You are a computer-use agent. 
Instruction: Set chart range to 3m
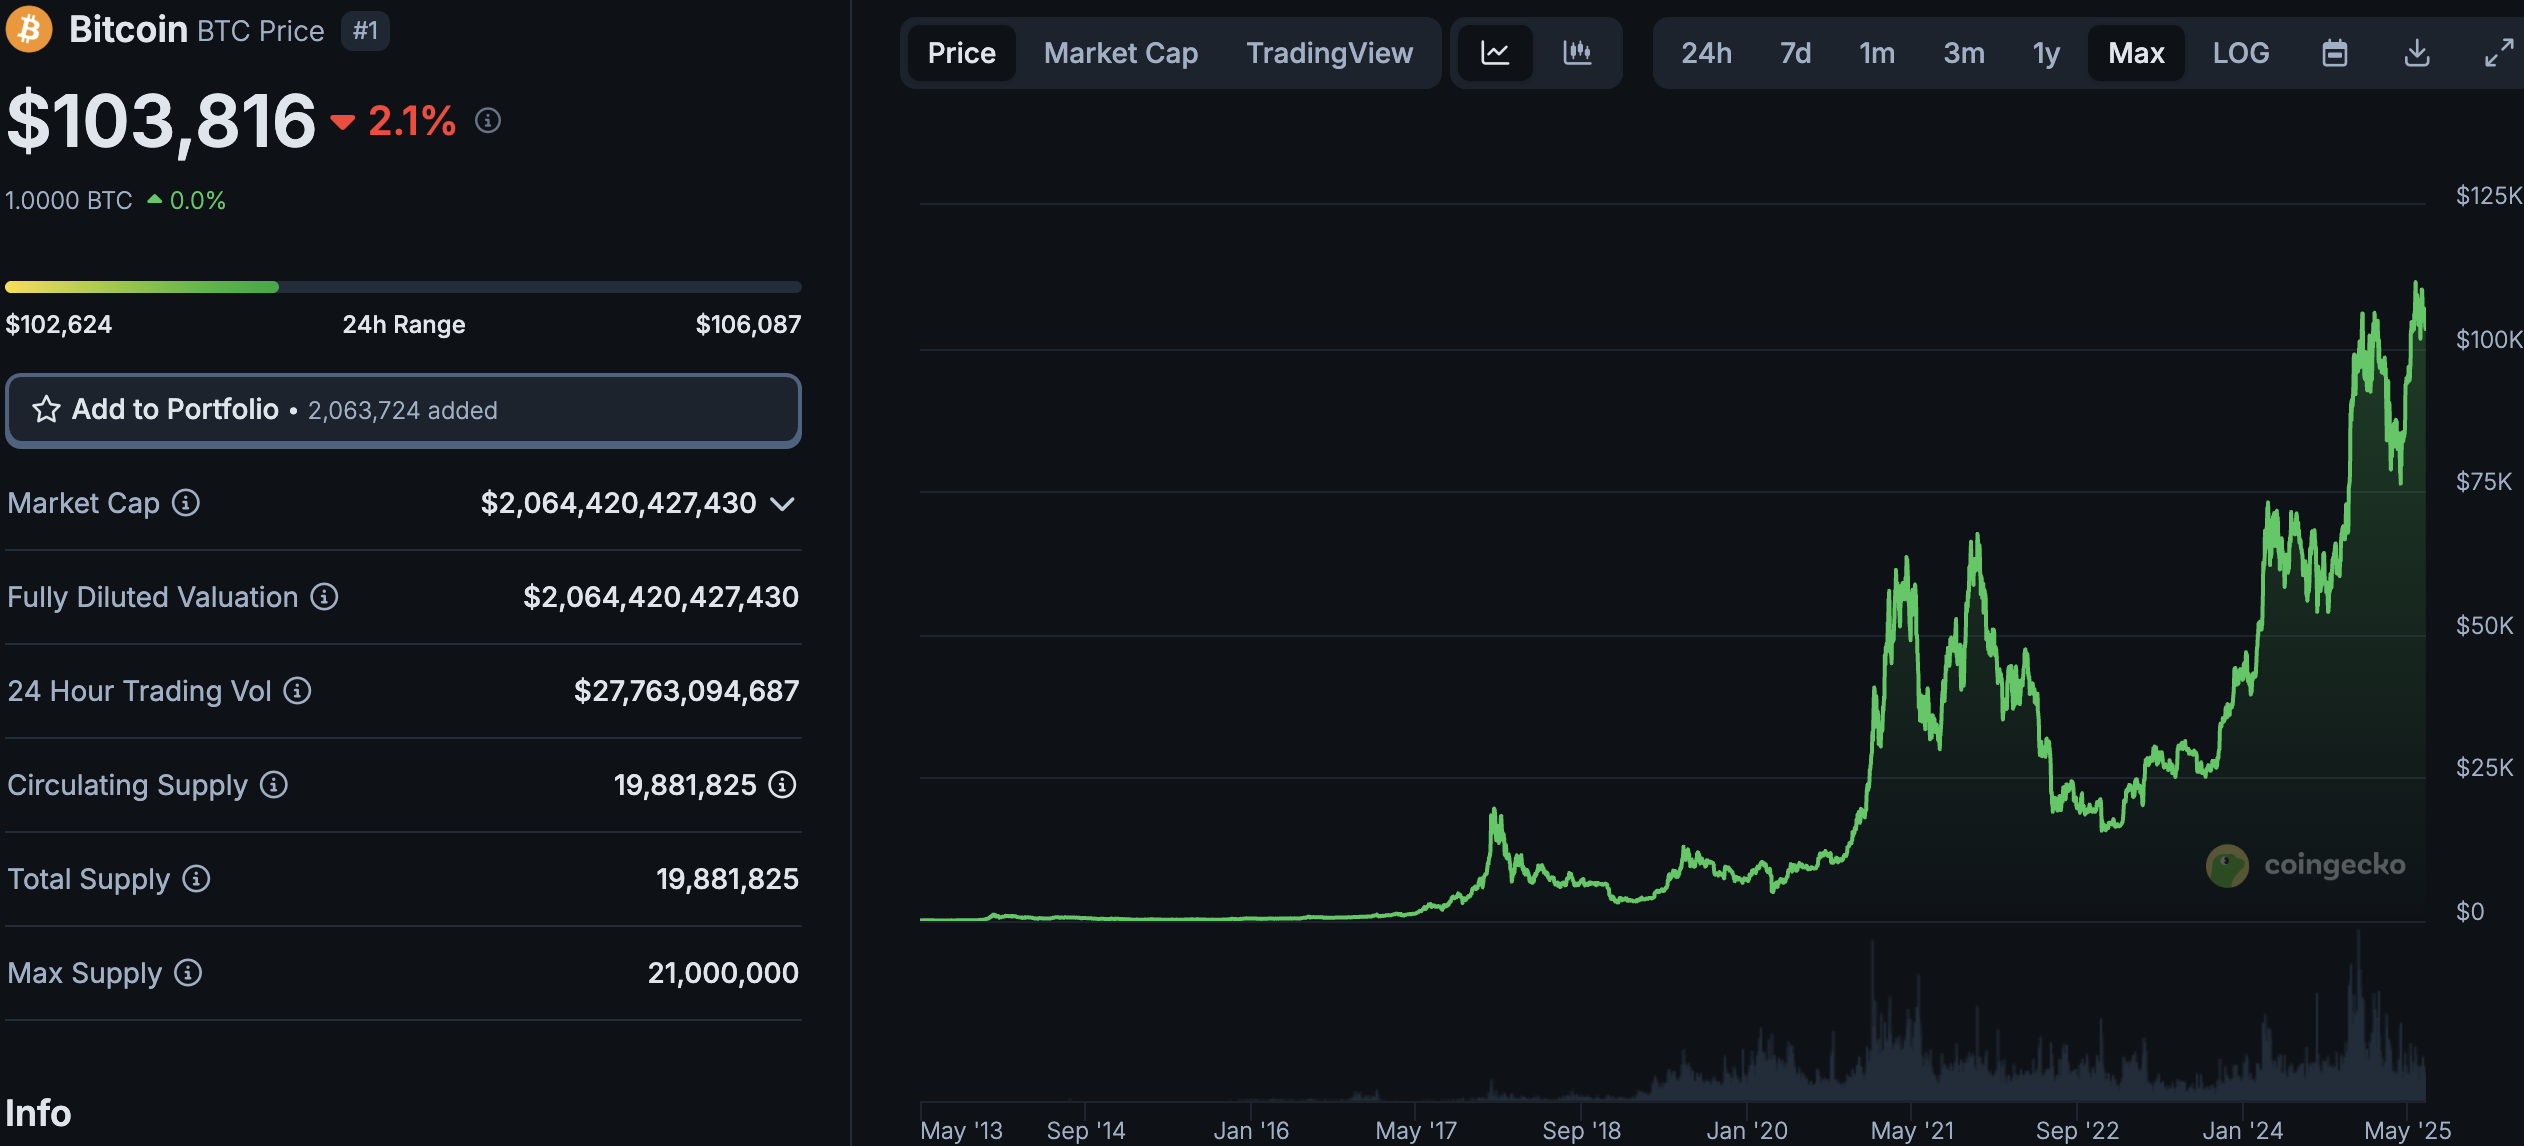(x=1964, y=53)
